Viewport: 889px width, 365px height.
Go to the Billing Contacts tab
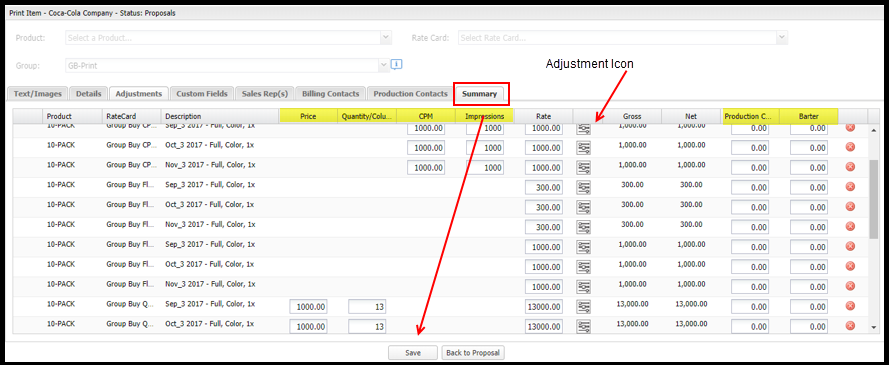click(x=331, y=94)
